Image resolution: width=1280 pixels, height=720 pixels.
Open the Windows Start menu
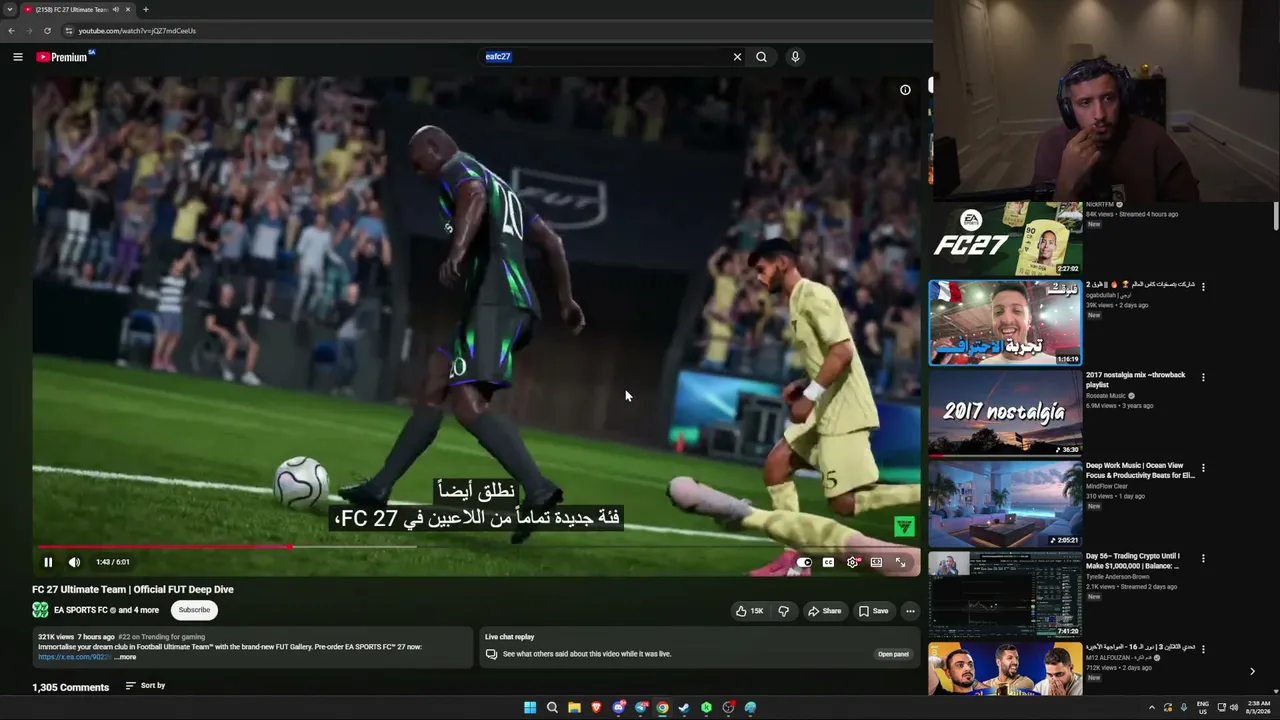530,708
